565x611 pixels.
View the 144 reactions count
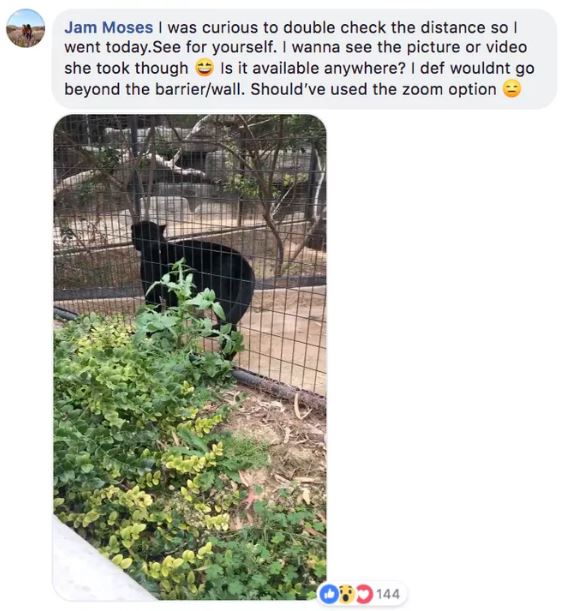click(x=388, y=594)
